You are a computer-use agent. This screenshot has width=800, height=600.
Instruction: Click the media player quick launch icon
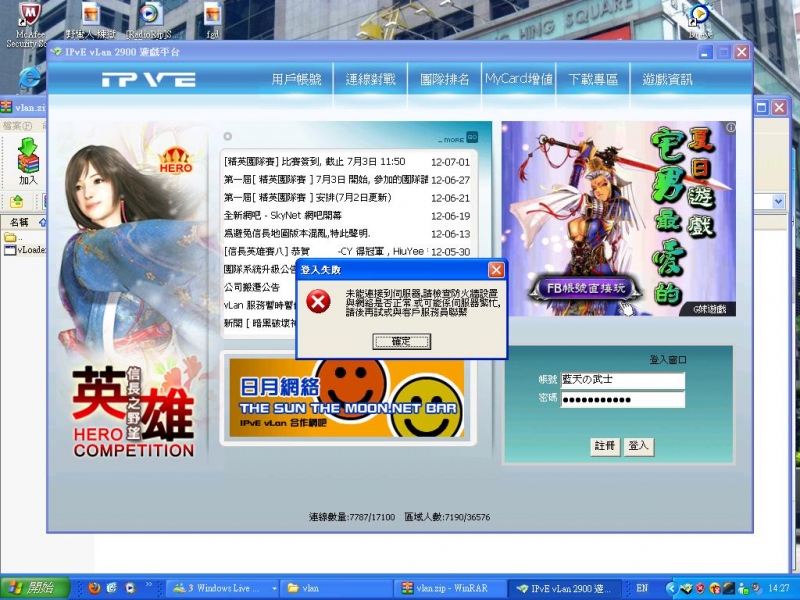[x=130, y=588]
